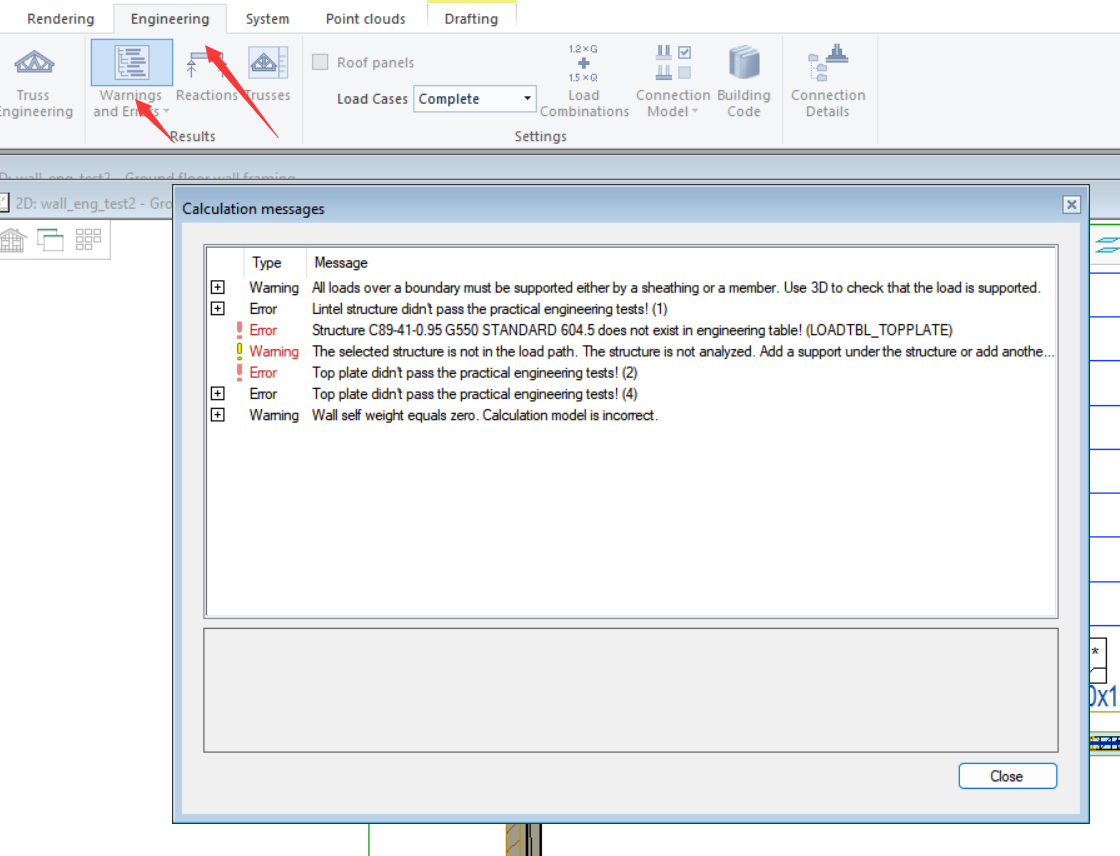Expand the loads over boundary warning row
The image size is (1120, 856).
[x=218, y=287]
